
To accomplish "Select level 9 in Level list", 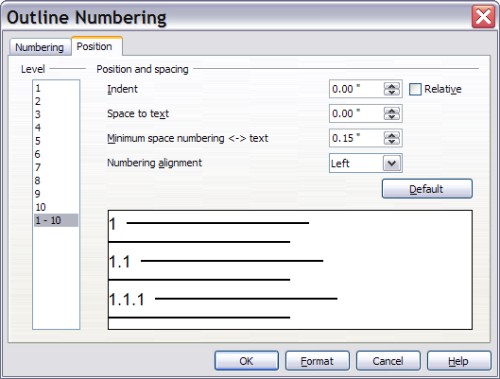I will [56, 194].
